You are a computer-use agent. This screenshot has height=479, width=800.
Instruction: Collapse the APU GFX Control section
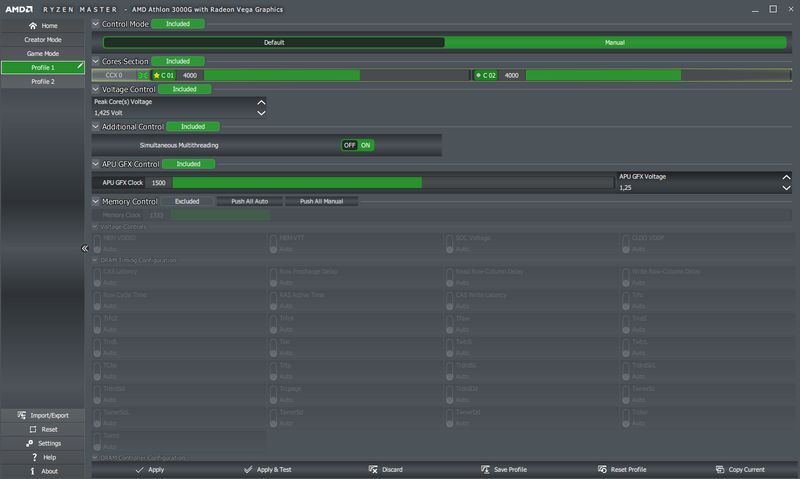[x=95, y=164]
